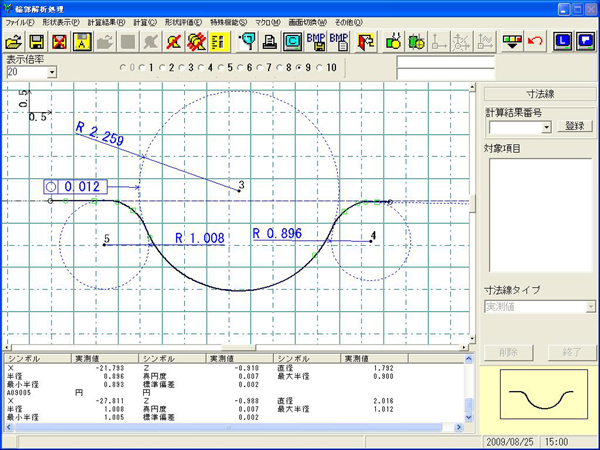600x450 pixels.
Task: Click the floppy icon labeled A
Action: [x=82, y=41]
